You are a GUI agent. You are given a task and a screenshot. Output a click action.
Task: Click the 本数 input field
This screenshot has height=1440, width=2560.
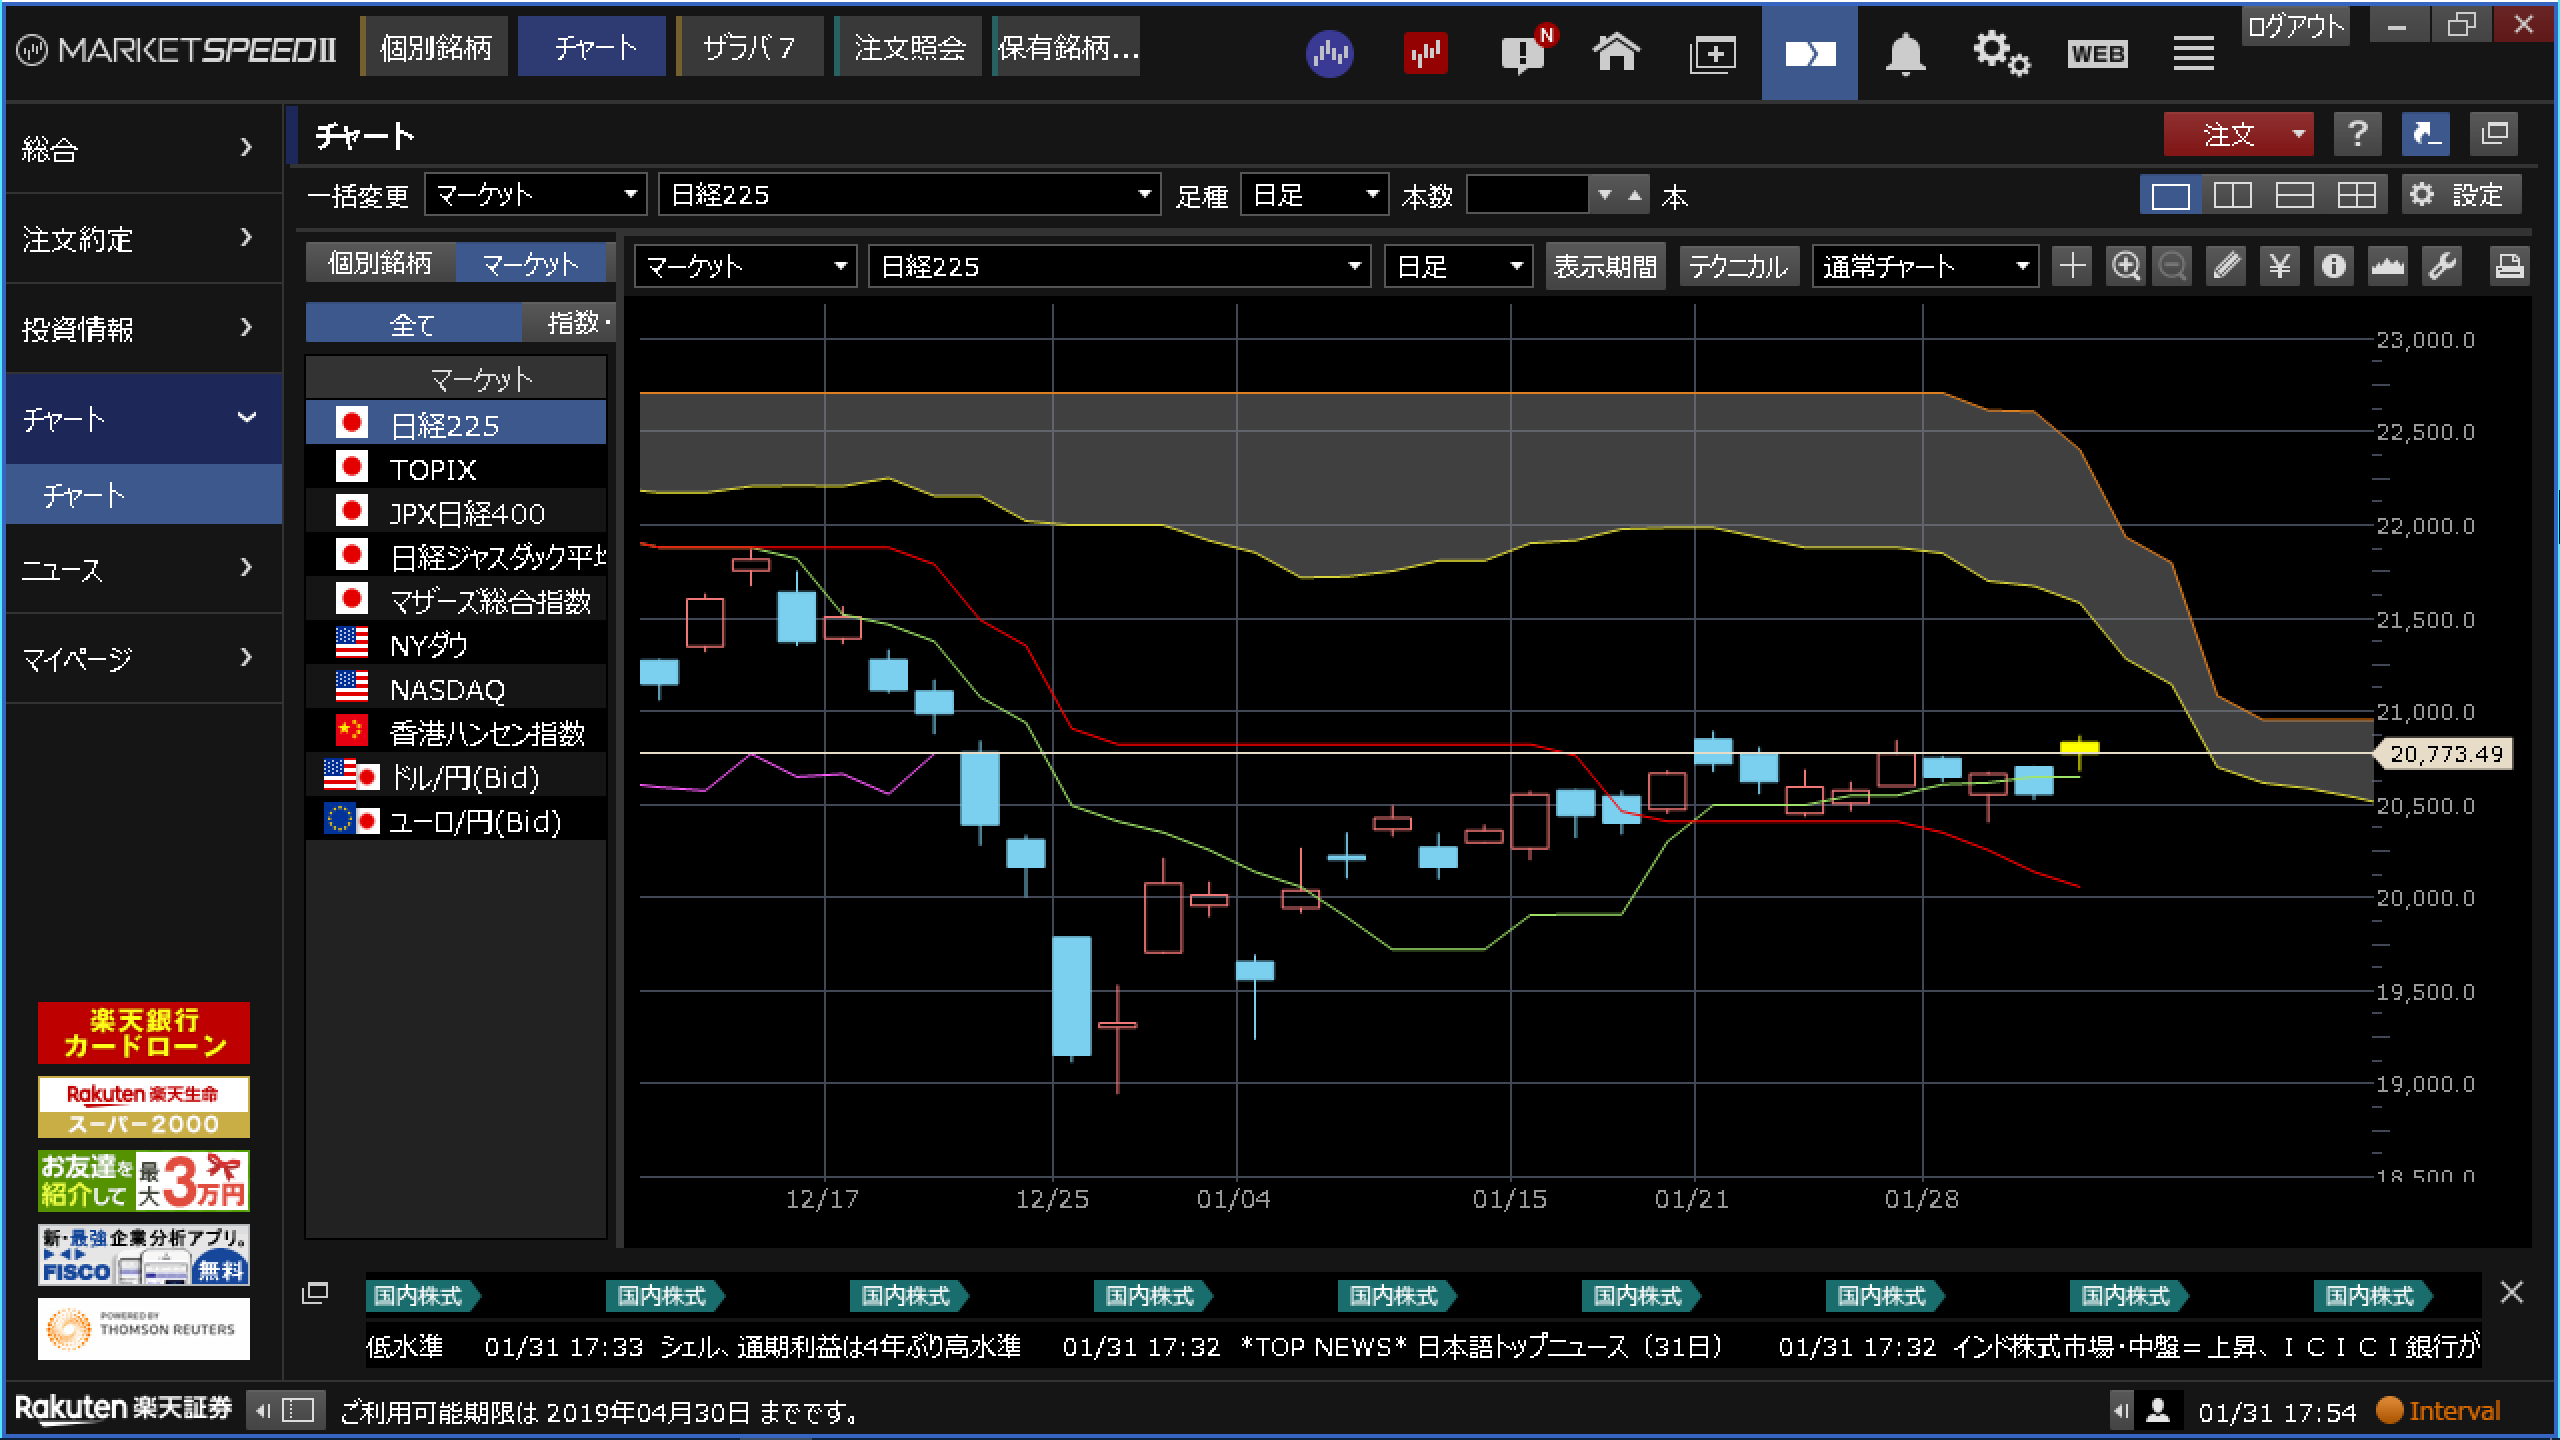[1527, 194]
